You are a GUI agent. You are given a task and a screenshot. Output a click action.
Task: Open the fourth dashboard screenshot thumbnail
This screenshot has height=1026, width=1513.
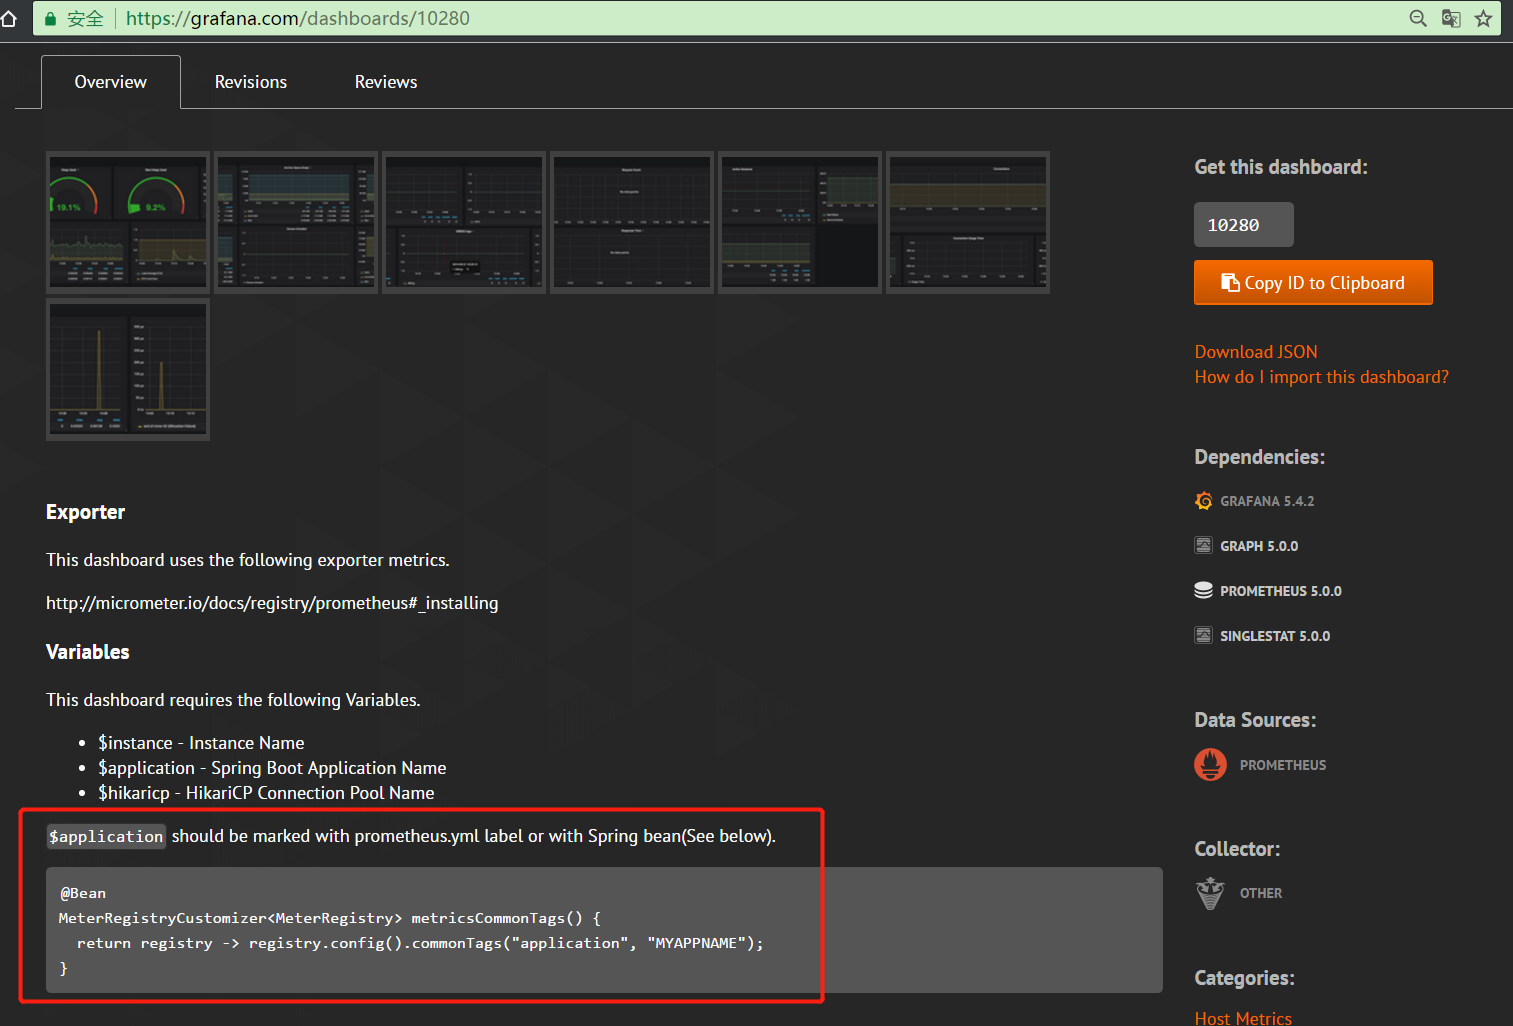coord(632,222)
